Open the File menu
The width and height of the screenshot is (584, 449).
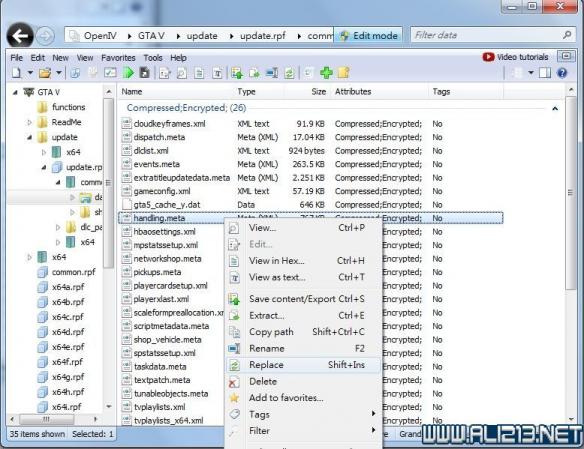[x=16, y=58]
